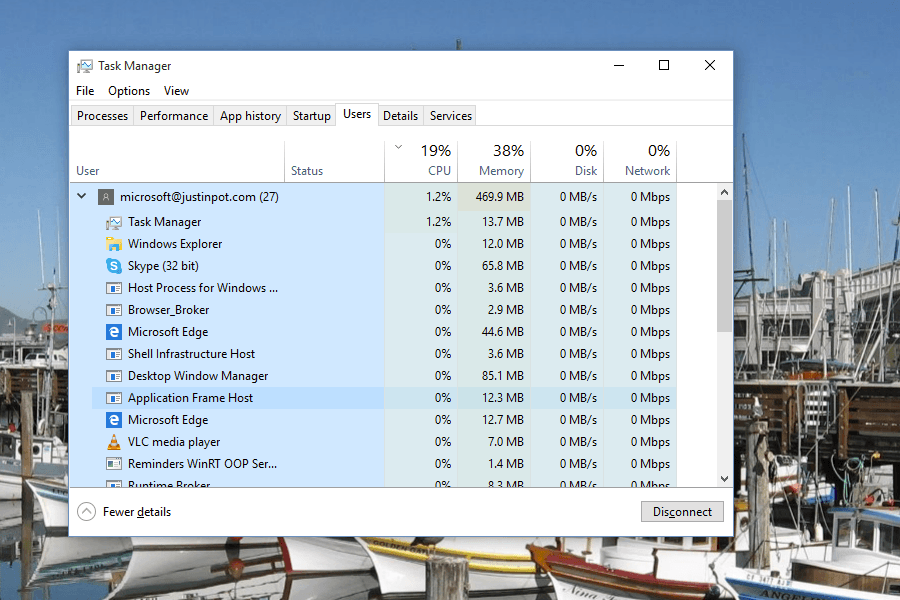Click the Disconnect button

pyautogui.click(x=682, y=512)
